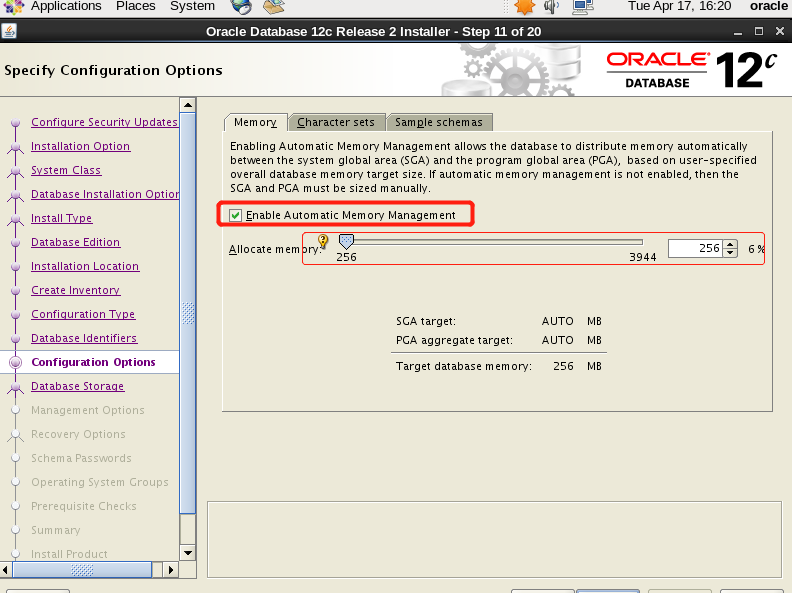The width and height of the screenshot is (792, 593).
Task: Launch the web browser globe icon
Action: coord(241,7)
